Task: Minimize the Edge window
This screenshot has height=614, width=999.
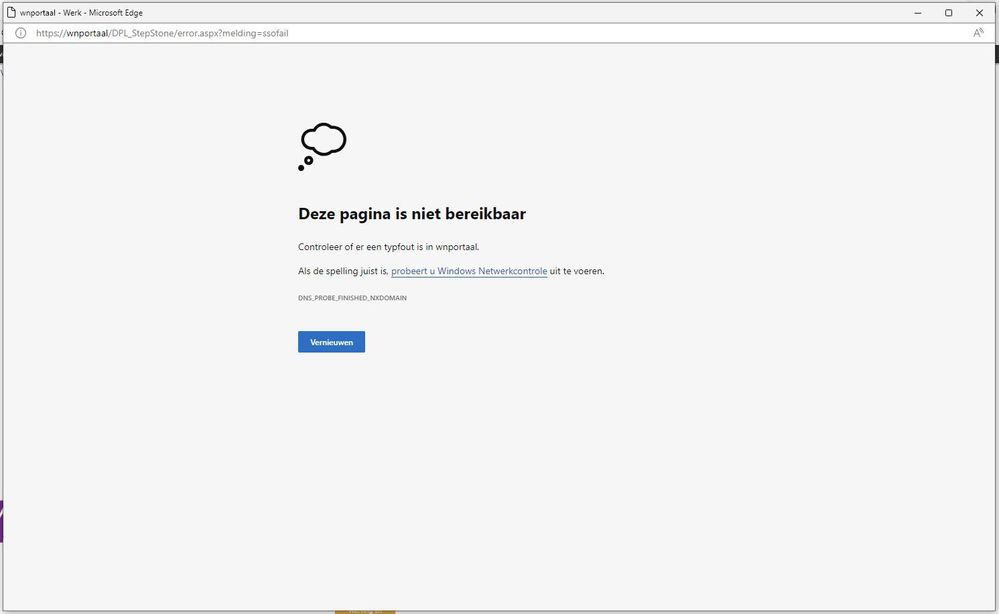Action: pos(918,13)
